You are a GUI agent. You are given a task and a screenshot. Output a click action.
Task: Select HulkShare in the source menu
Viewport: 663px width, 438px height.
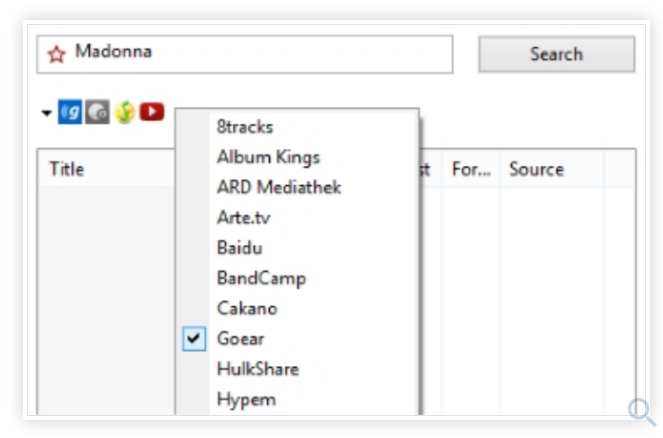(x=257, y=369)
